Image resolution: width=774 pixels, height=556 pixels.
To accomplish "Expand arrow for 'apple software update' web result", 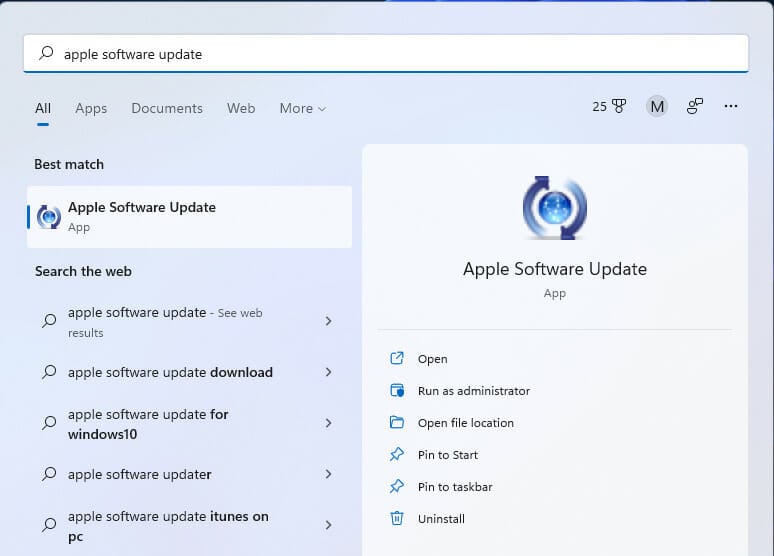I will coord(329,321).
